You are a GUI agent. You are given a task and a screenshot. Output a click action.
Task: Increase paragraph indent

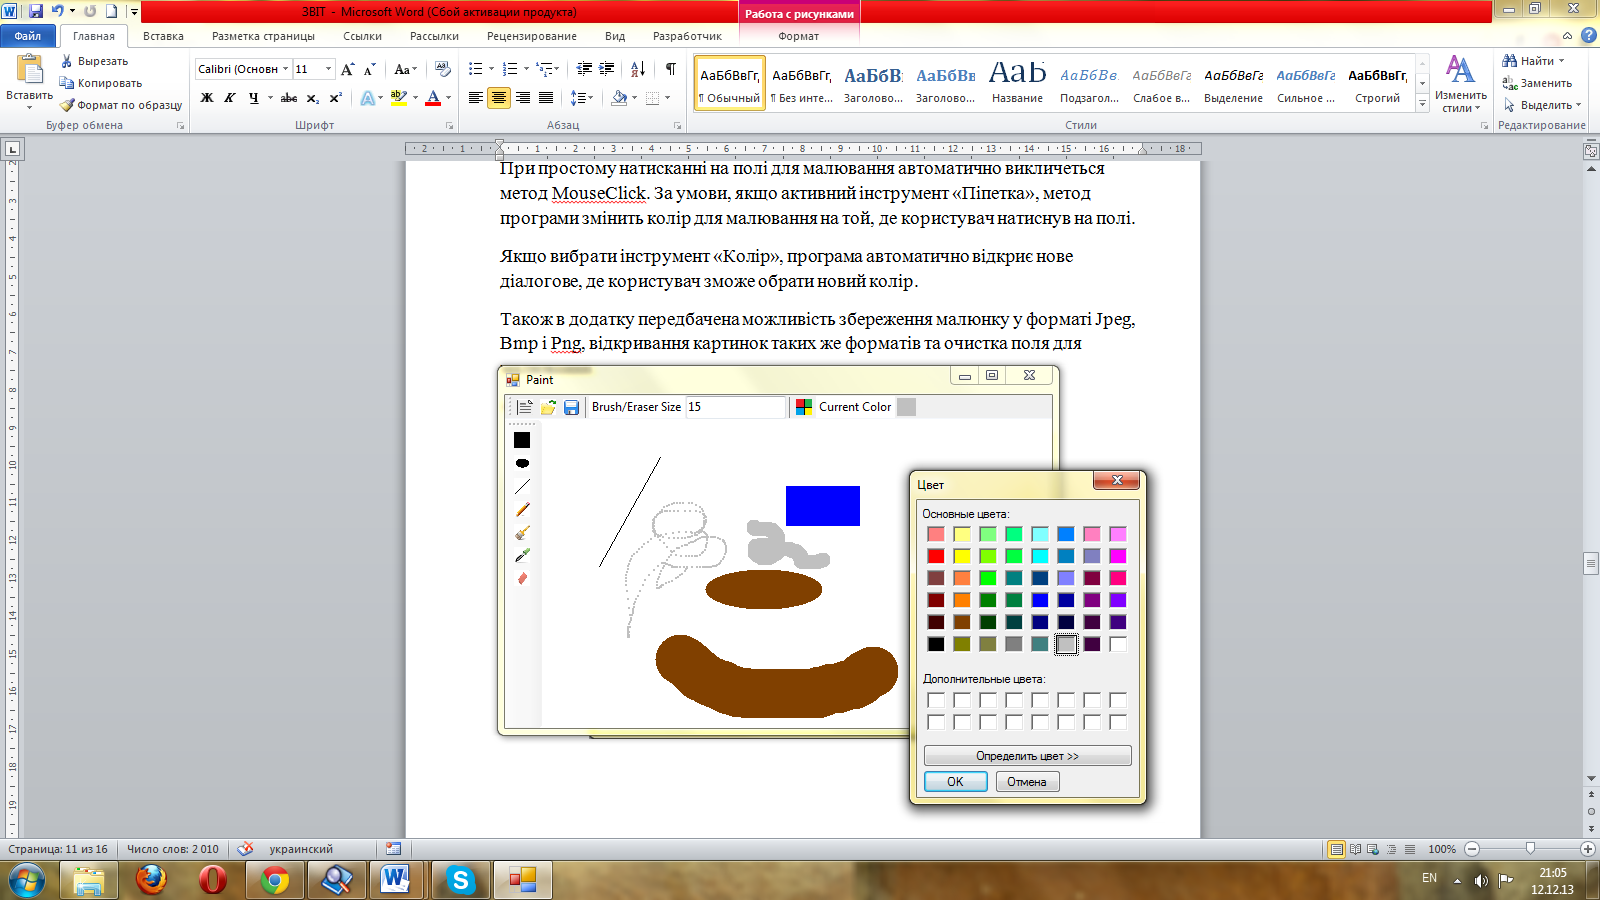point(607,69)
